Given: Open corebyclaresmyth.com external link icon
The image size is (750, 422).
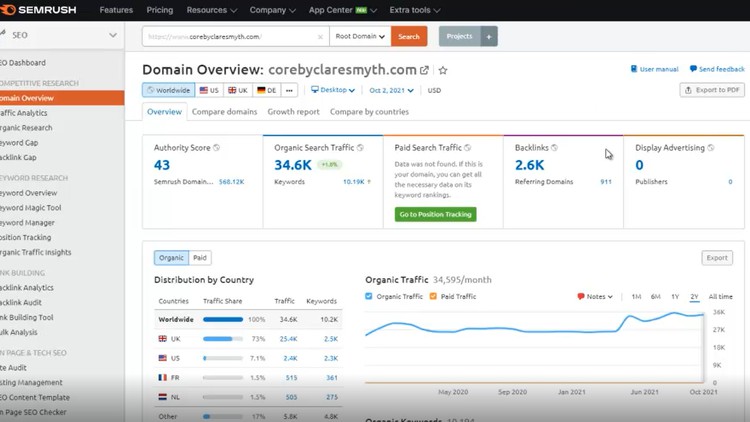Looking at the screenshot, I should [x=424, y=70].
